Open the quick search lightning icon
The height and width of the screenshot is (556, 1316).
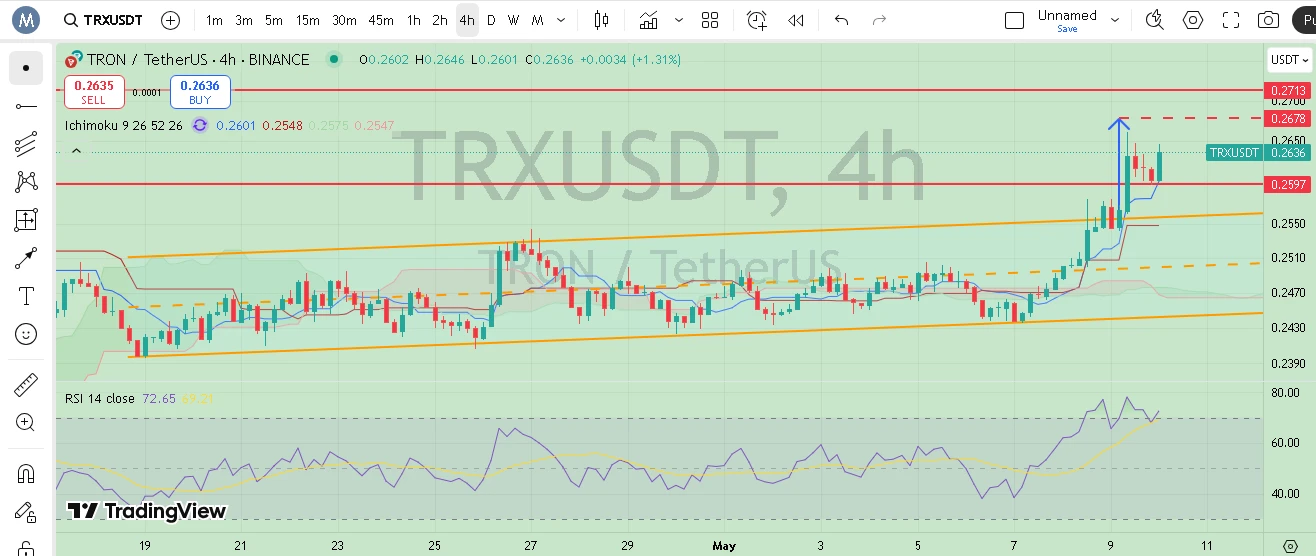tap(1155, 20)
